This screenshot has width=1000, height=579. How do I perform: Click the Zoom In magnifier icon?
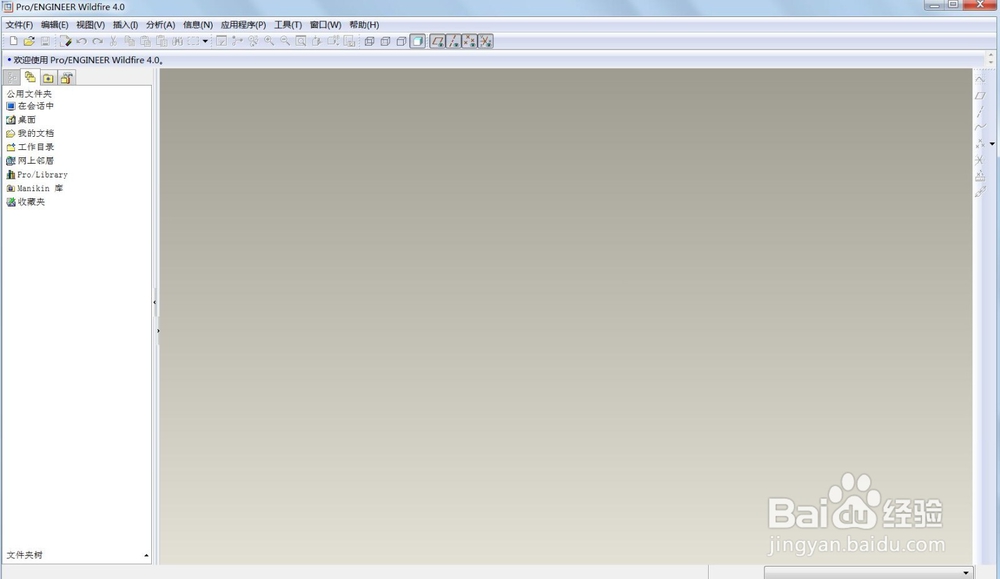[x=269, y=41]
